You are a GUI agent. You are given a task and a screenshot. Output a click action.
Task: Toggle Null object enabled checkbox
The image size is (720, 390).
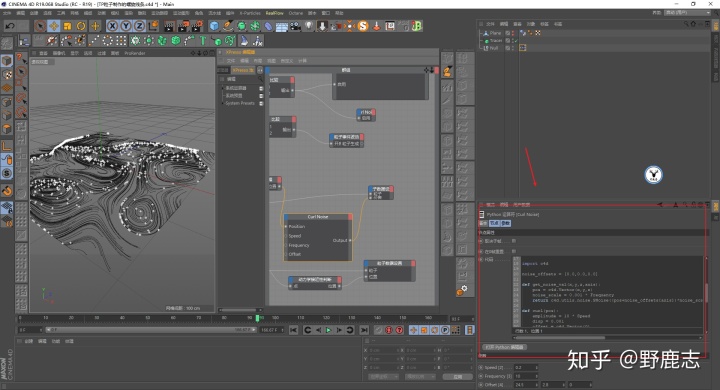coord(508,48)
